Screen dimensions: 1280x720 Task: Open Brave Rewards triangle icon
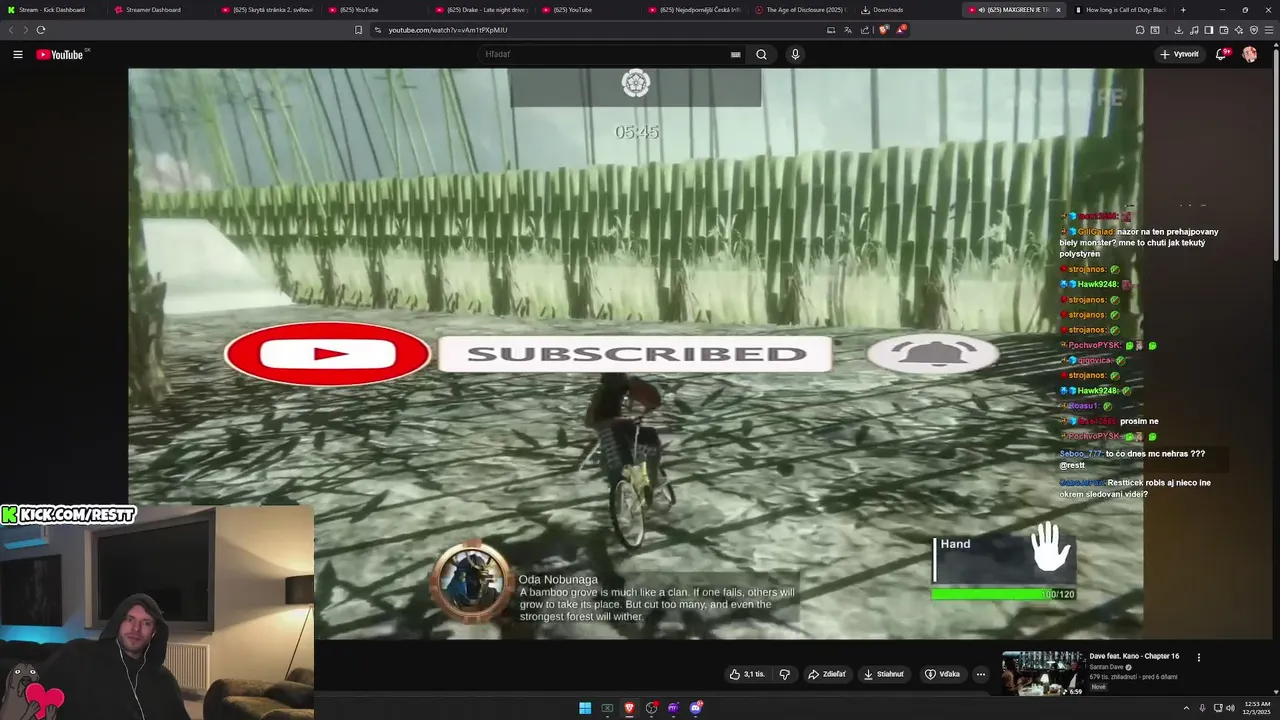(x=901, y=30)
